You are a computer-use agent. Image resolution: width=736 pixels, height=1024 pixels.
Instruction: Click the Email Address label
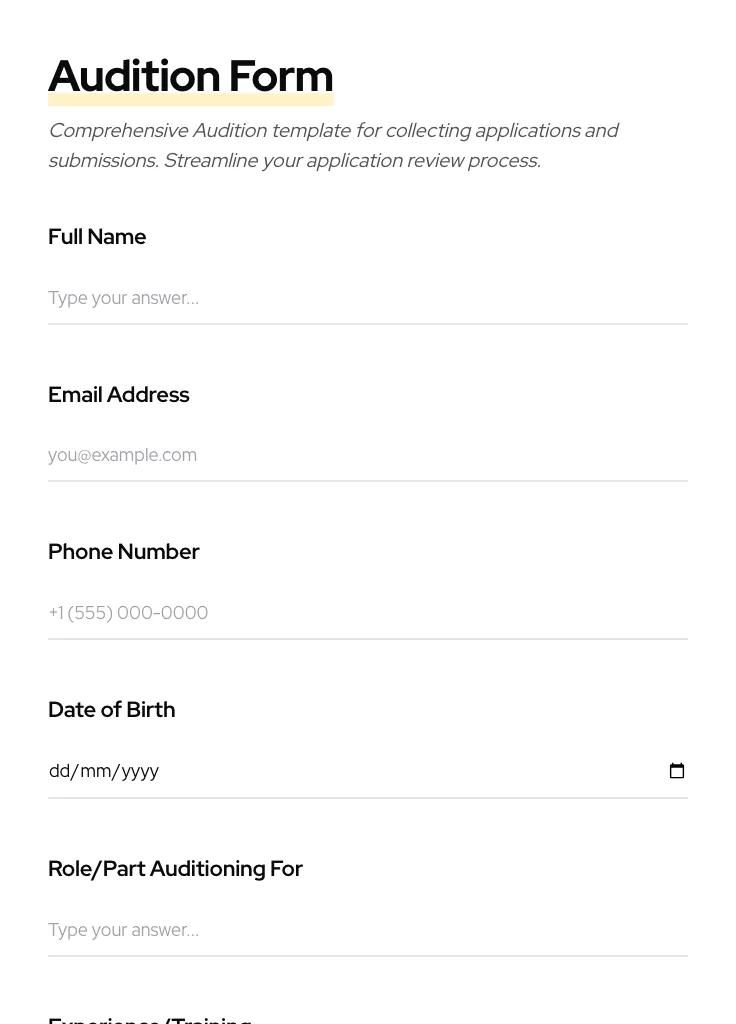(118, 395)
